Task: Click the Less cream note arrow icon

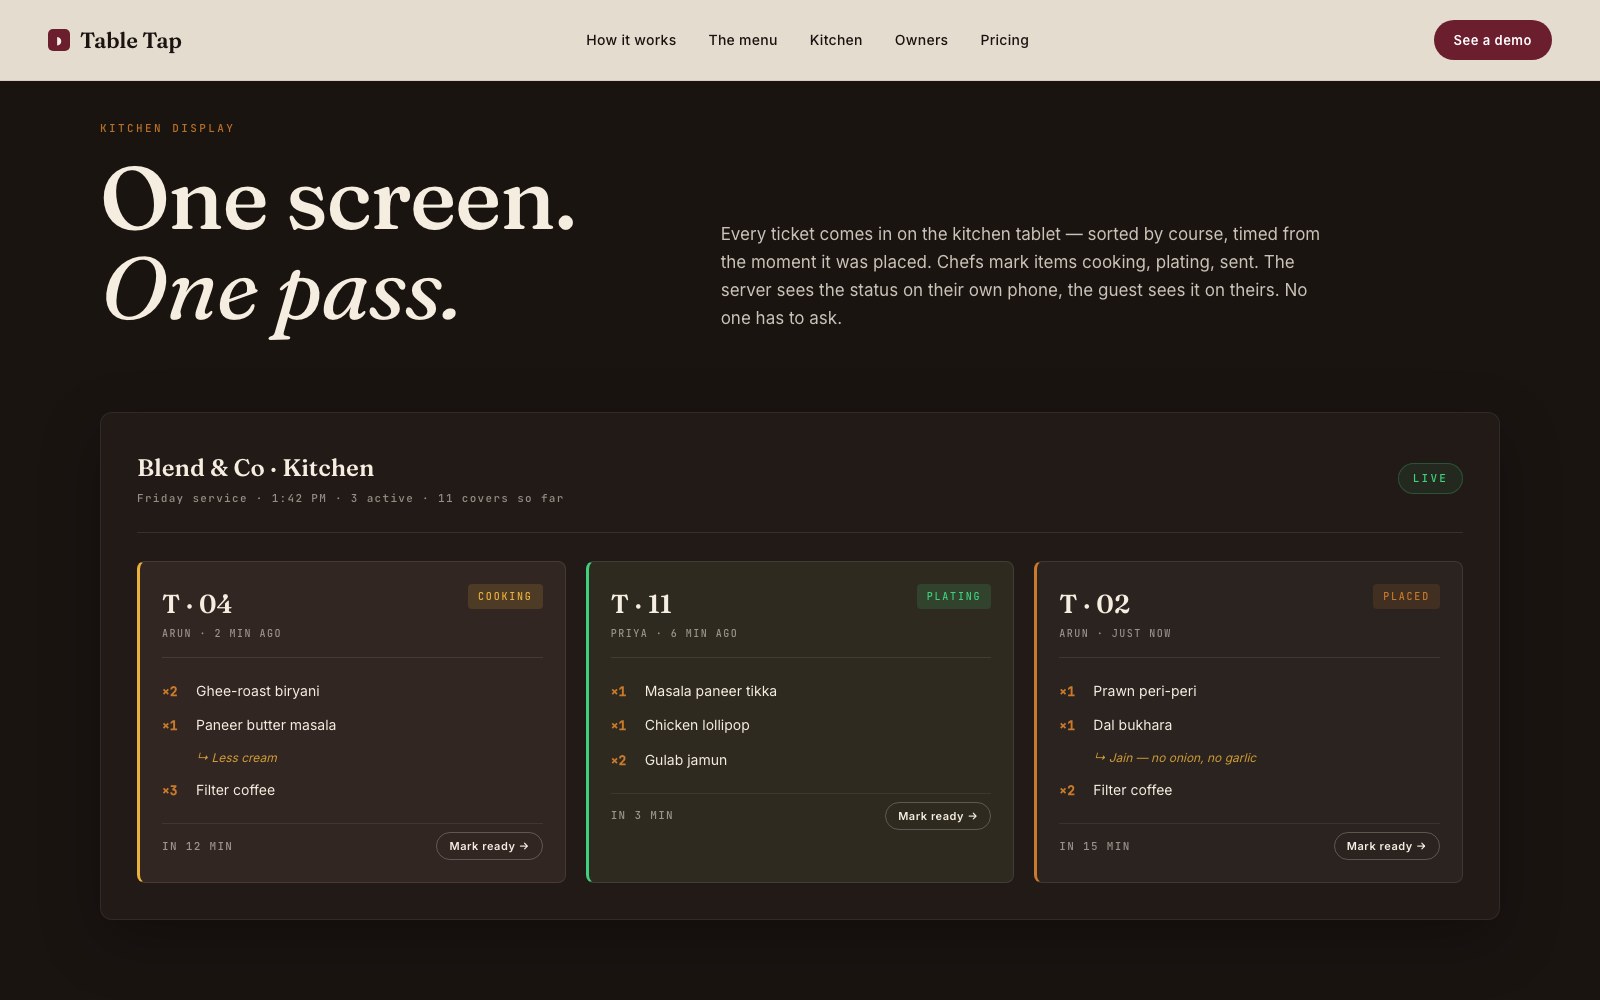Action: [x=203, y=757]
